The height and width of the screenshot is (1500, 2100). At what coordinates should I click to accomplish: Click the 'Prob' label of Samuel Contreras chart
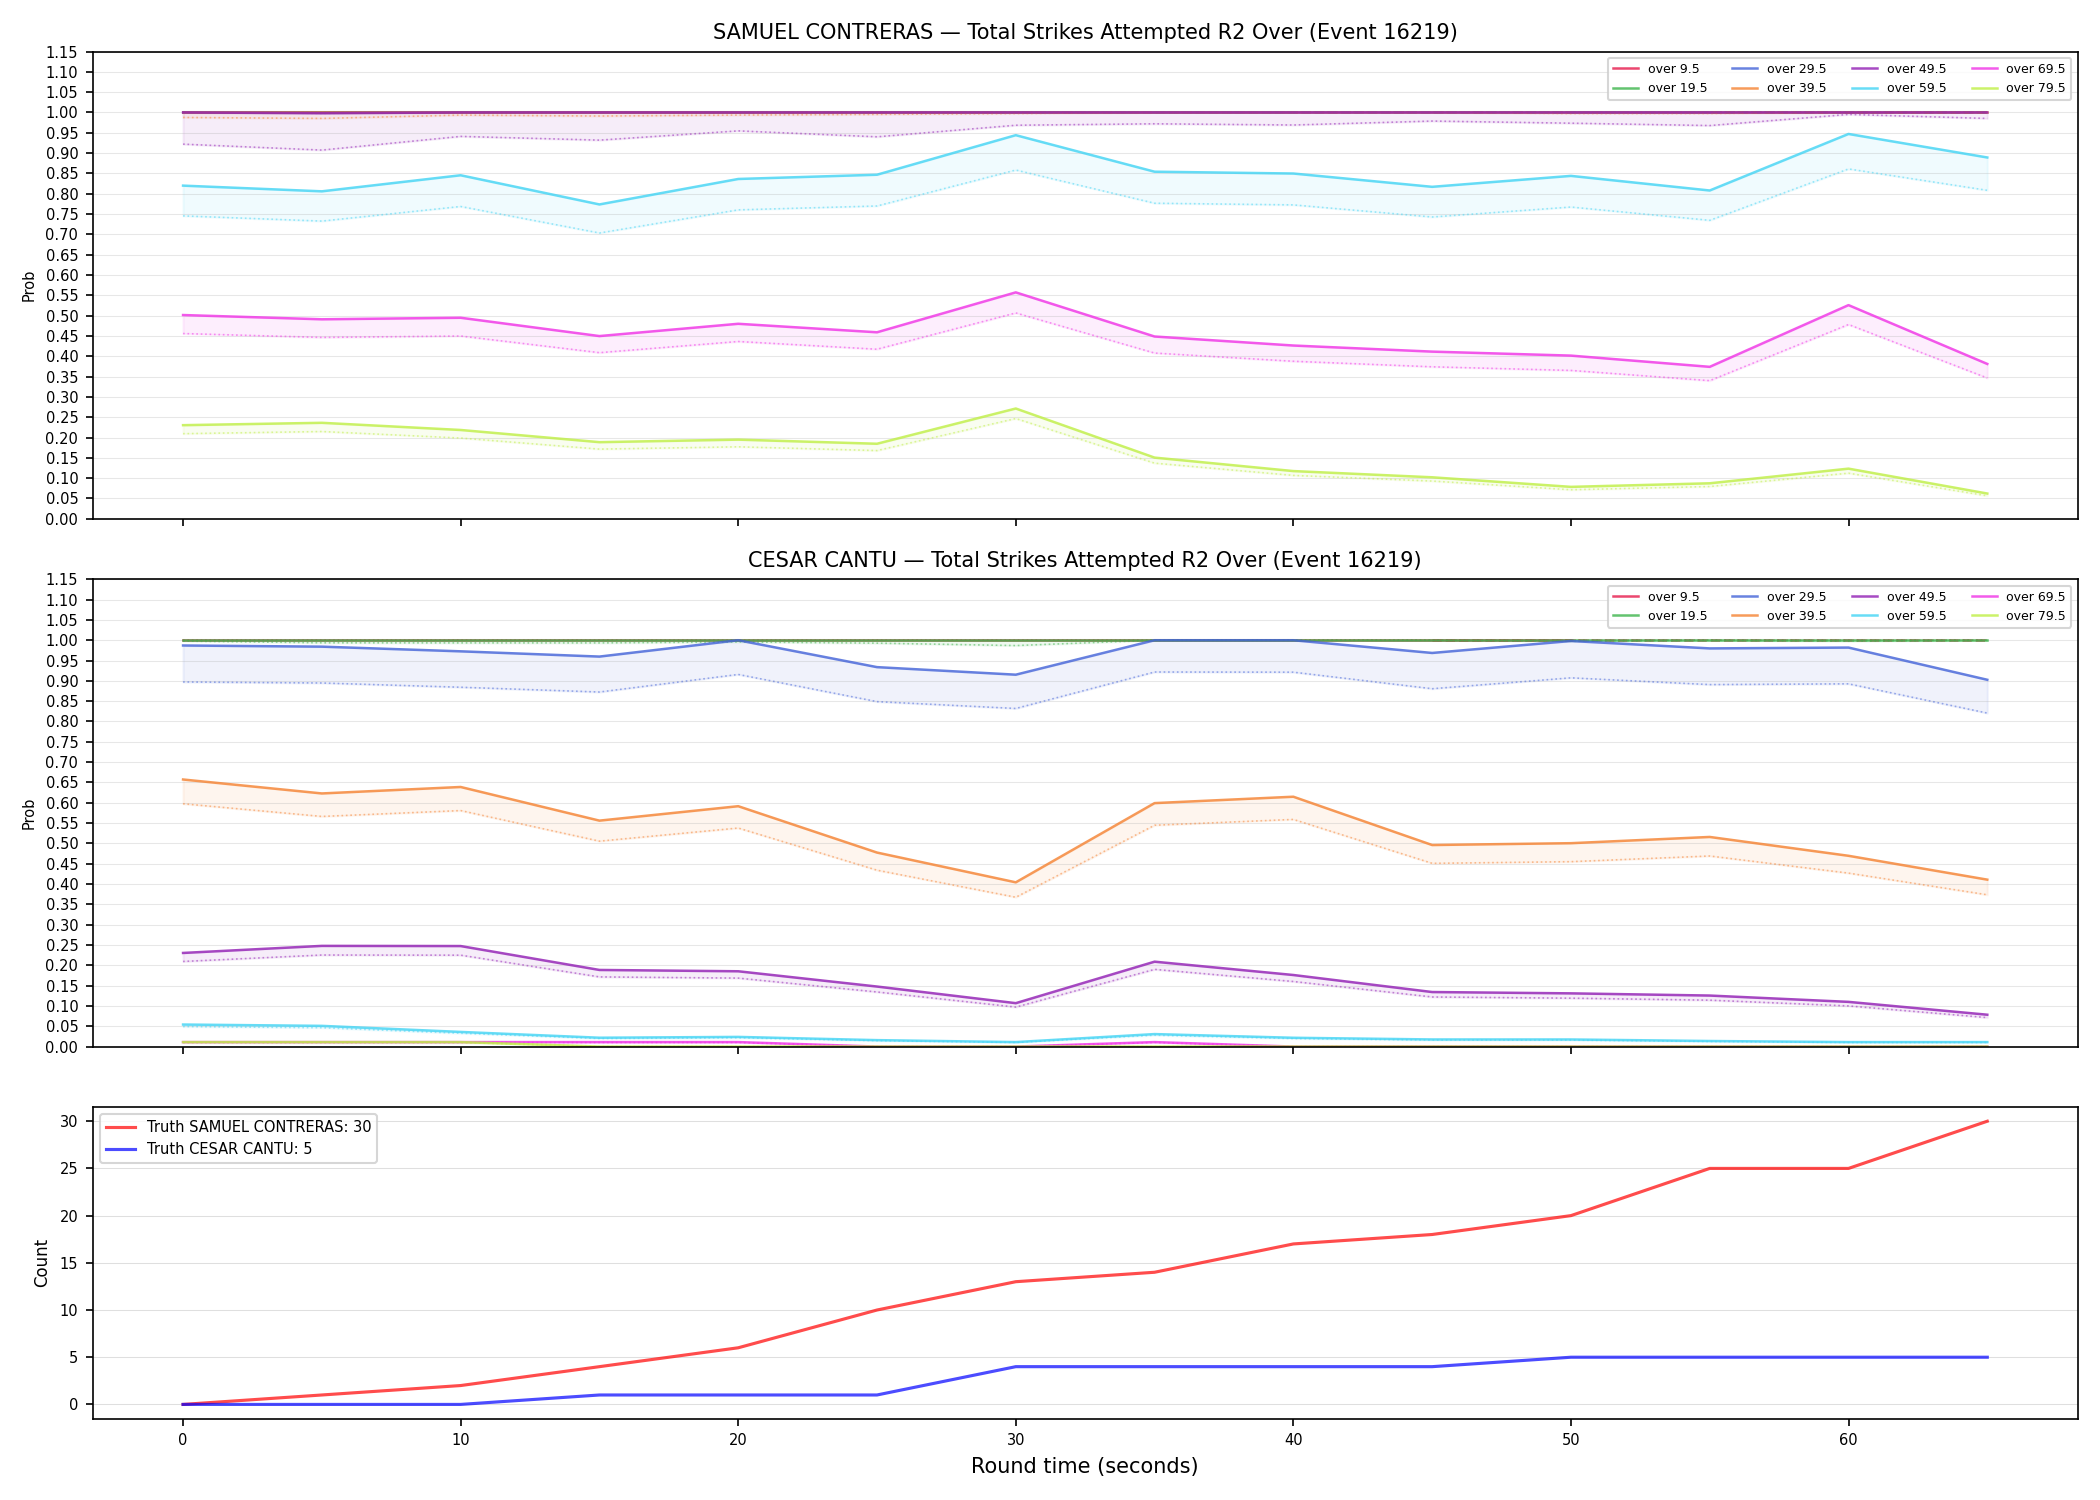29,286
